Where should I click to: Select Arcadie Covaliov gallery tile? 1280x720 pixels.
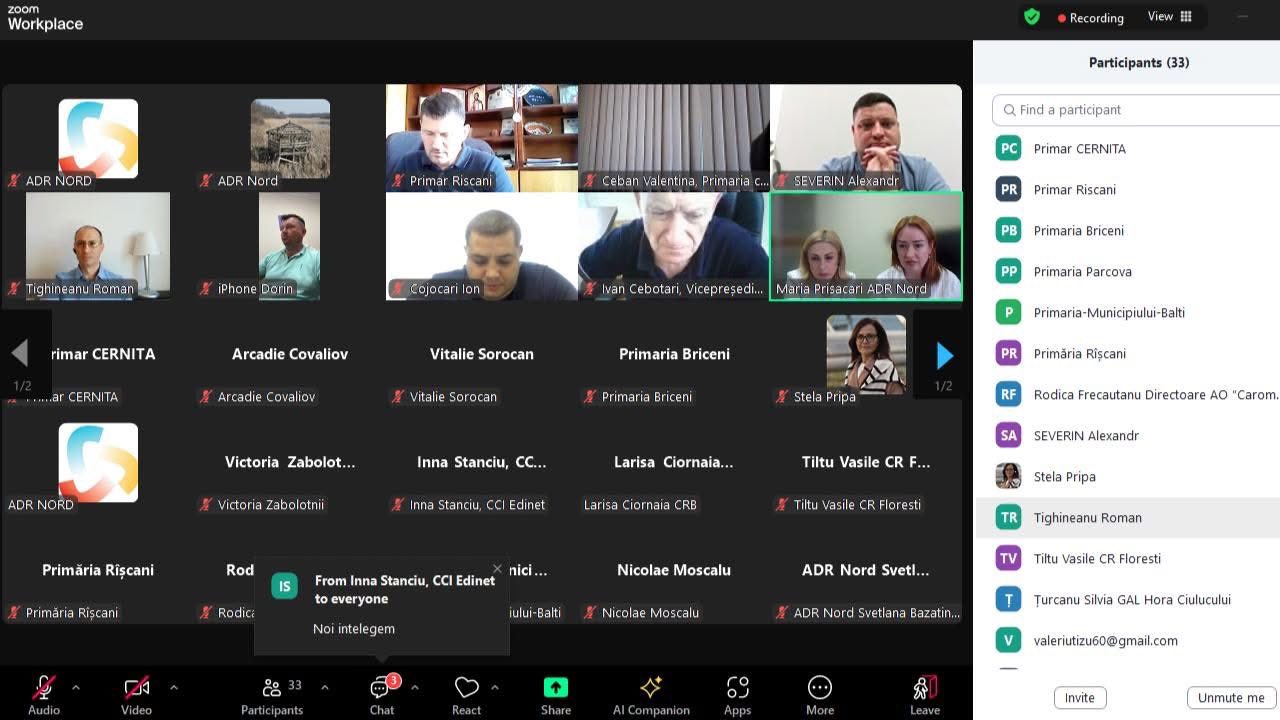290,354
